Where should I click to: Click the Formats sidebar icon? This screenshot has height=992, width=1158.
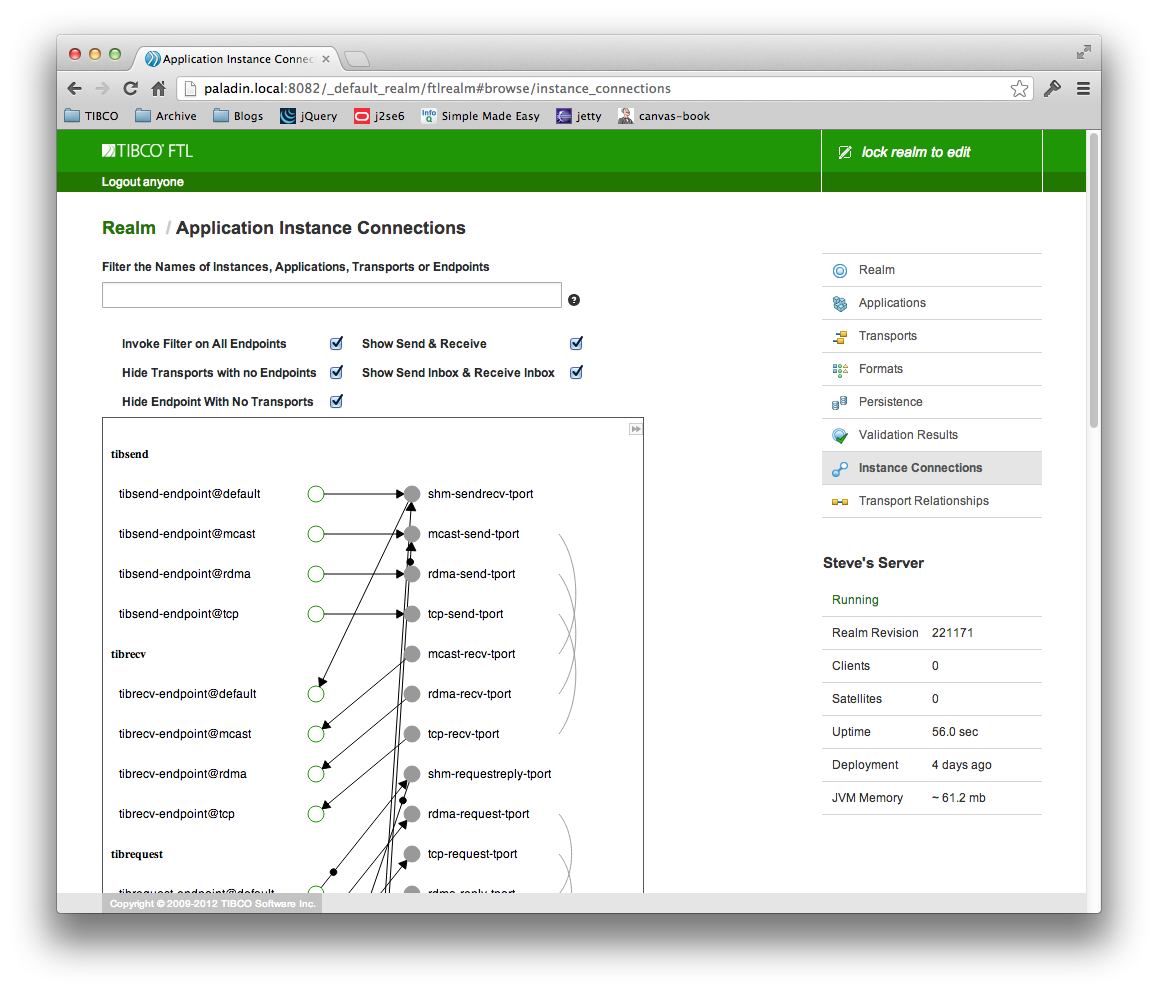pos(840,369)
